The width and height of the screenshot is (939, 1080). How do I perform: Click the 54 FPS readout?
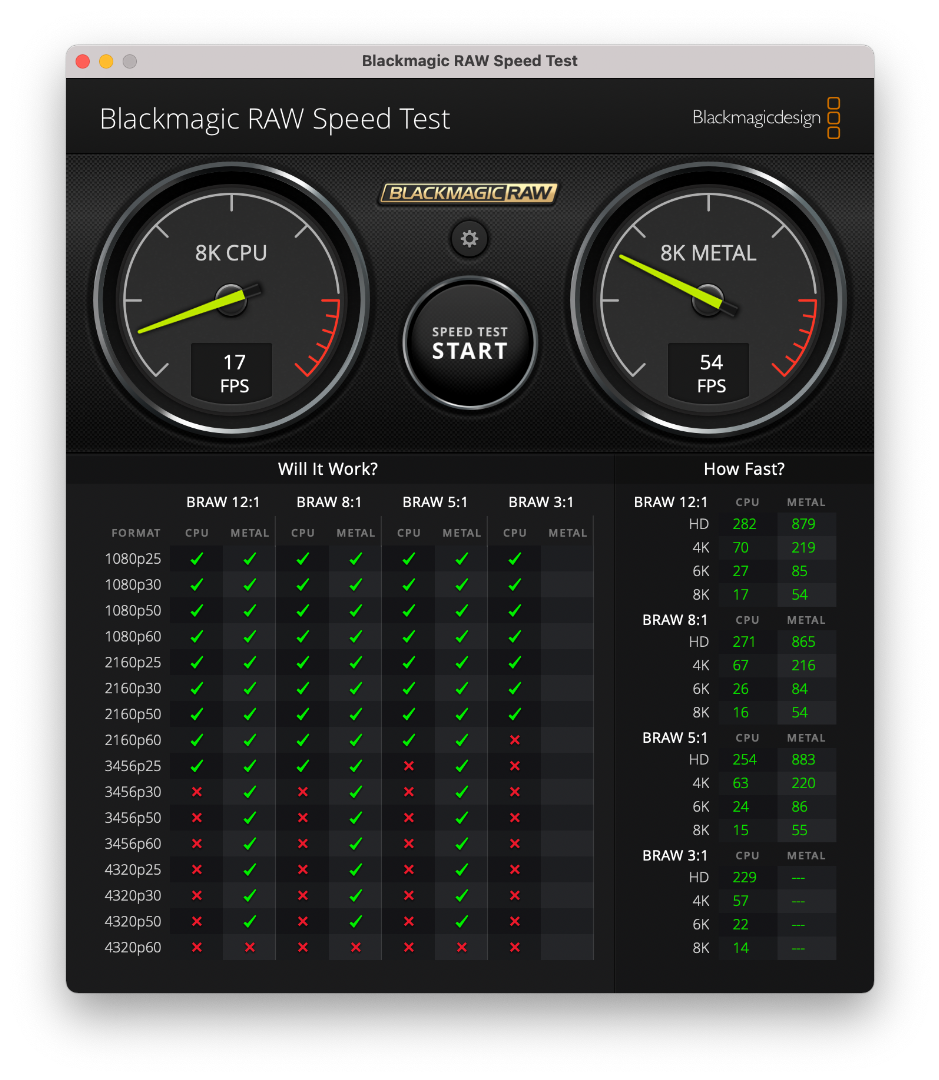point(709,373)
